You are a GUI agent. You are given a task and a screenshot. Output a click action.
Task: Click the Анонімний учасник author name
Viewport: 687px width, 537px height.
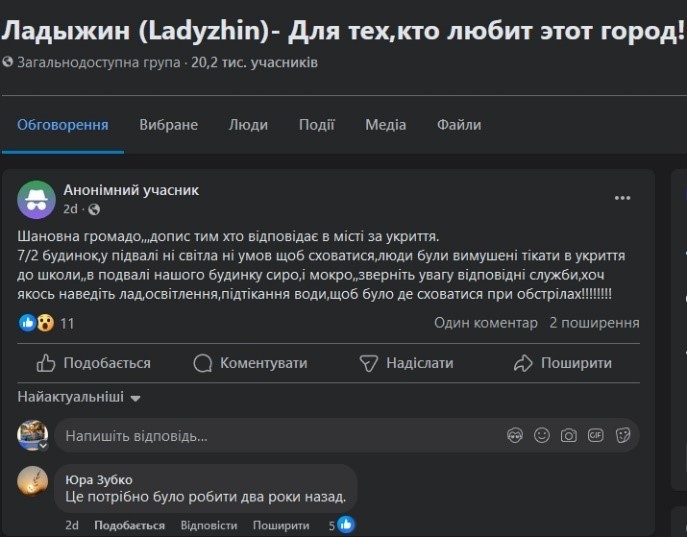tap(131, 190)
